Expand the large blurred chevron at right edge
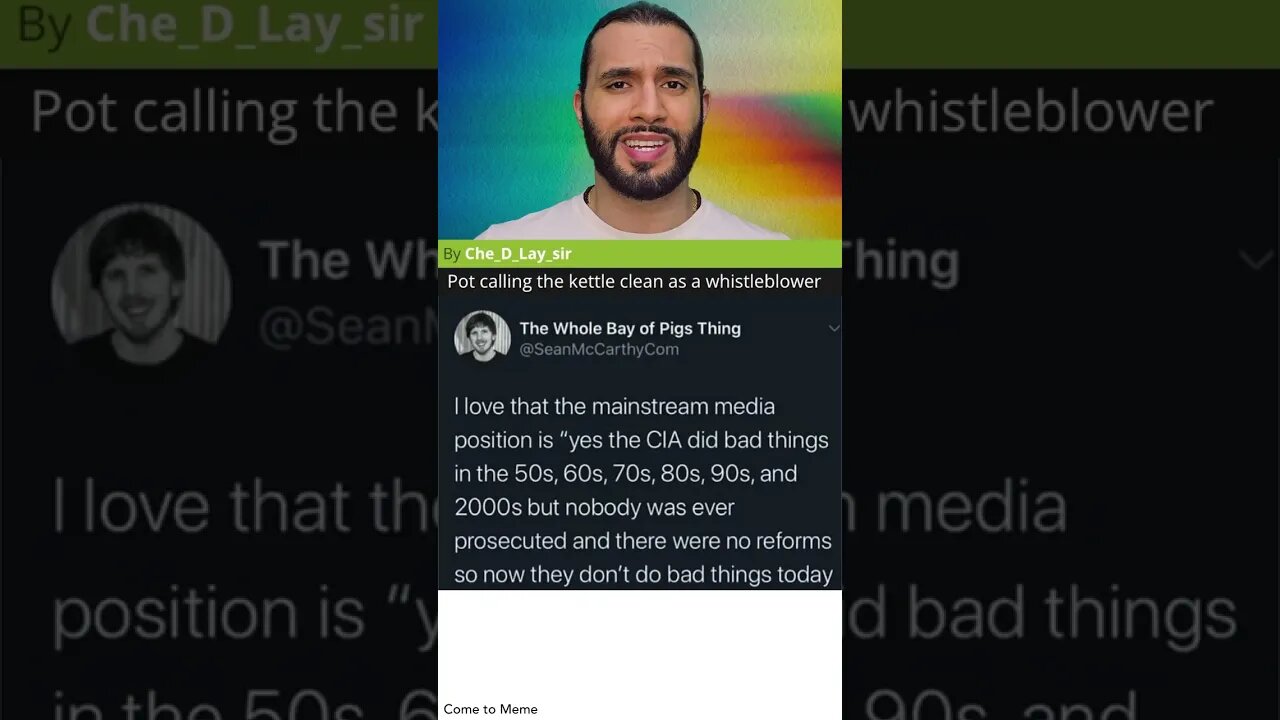1280x720 pixels. click(x=1255, y=261)
